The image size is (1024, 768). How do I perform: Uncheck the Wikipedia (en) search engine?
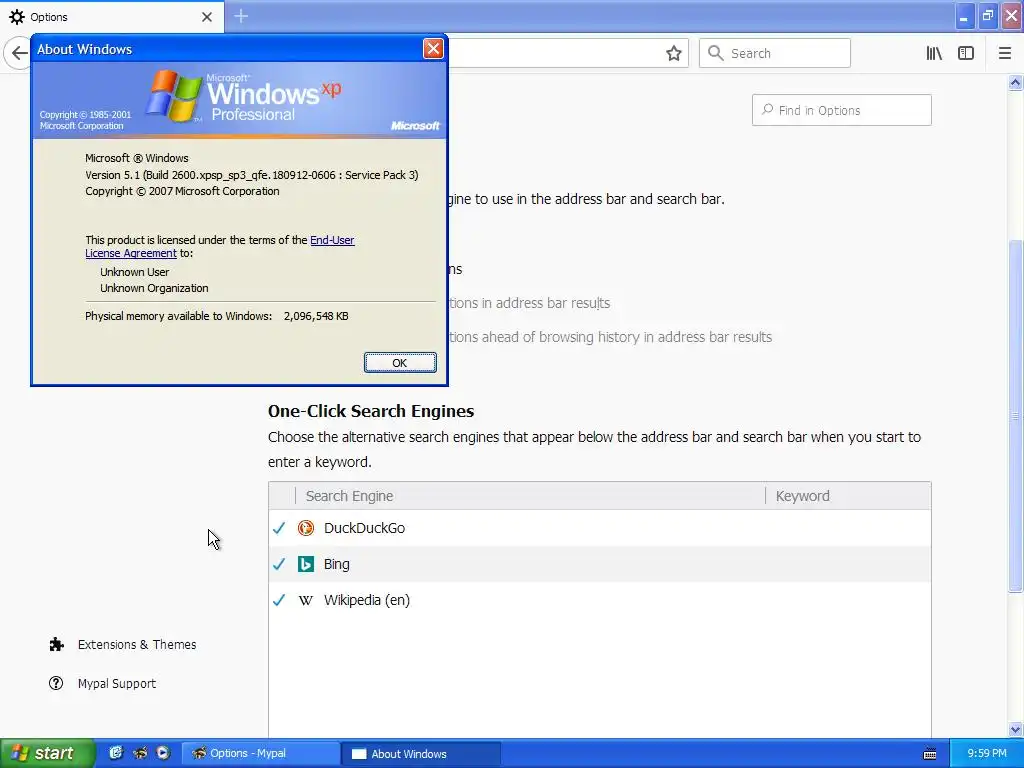[279, 600]
